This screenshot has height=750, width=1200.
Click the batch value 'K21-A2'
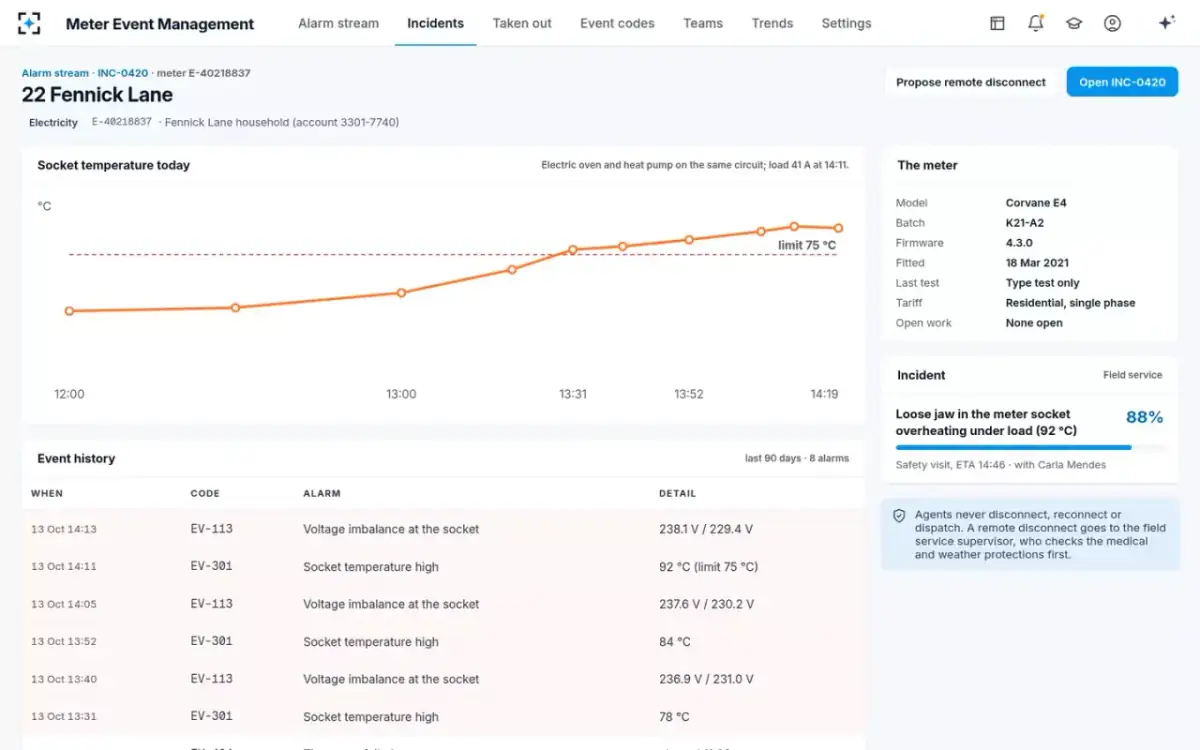[1025, 223]
